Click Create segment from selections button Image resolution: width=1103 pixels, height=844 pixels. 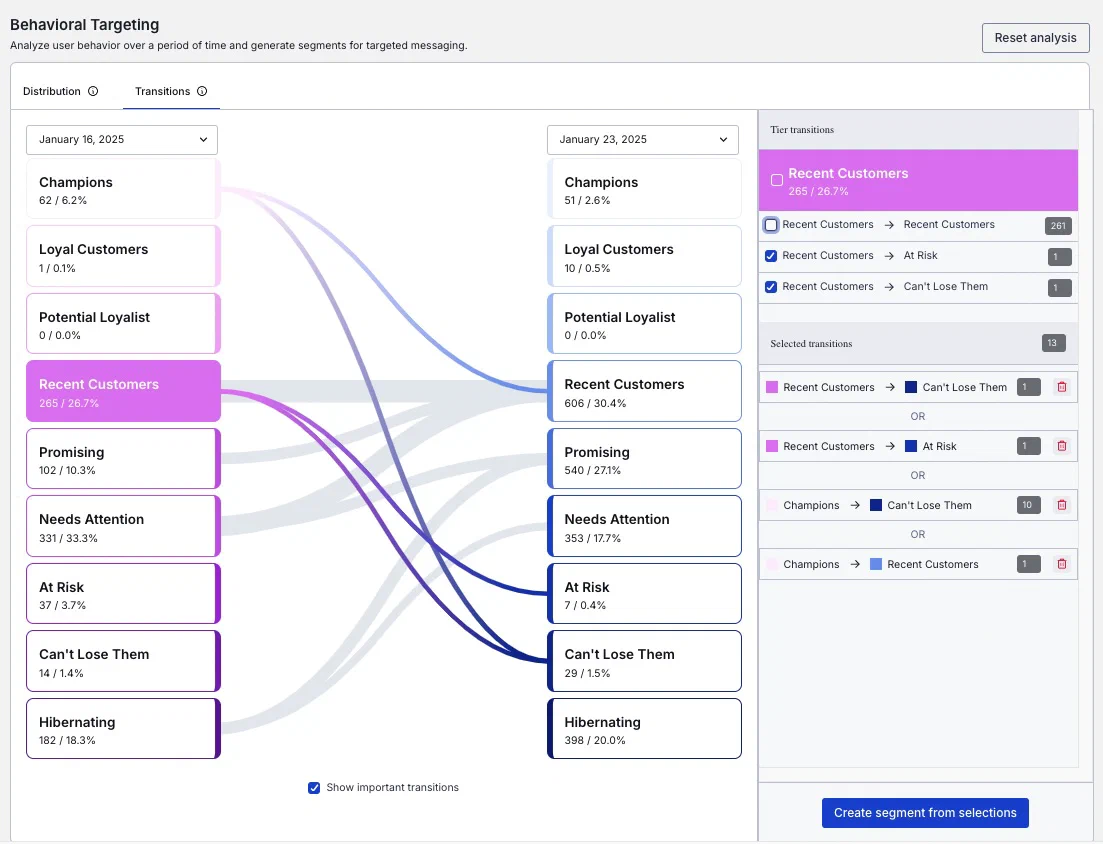(924, 813)
